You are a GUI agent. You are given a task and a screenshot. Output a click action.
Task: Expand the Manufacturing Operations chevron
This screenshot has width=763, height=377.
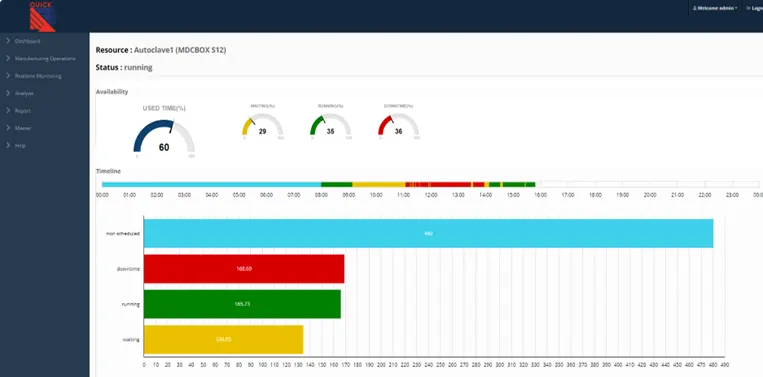point(8,58)
